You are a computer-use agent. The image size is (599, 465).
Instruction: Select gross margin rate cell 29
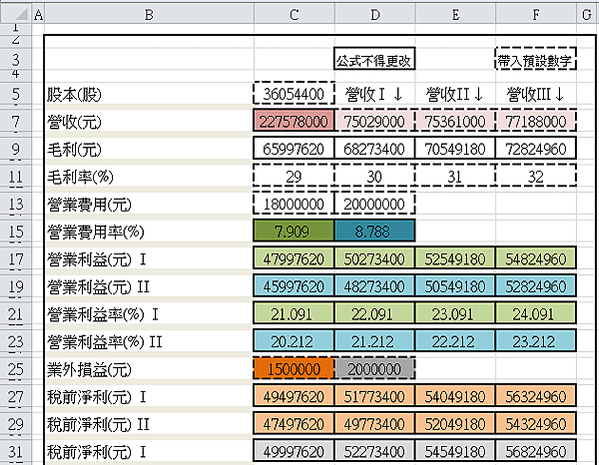point(294,177)
